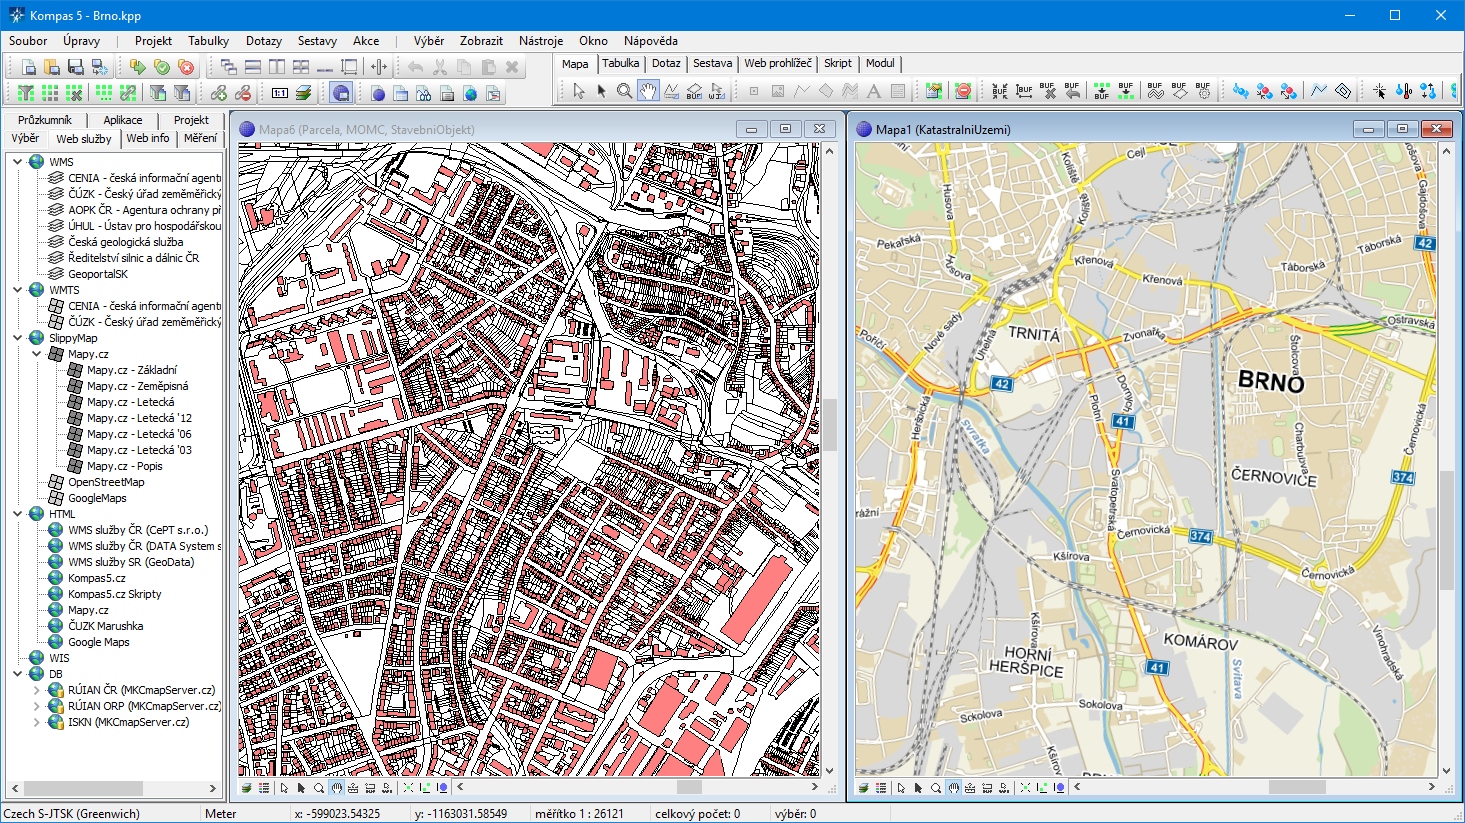Click the hand pan icon at bottom of Mapa1 window
The height and width of the screenshot is (823, 1465).
pos(953,788)
